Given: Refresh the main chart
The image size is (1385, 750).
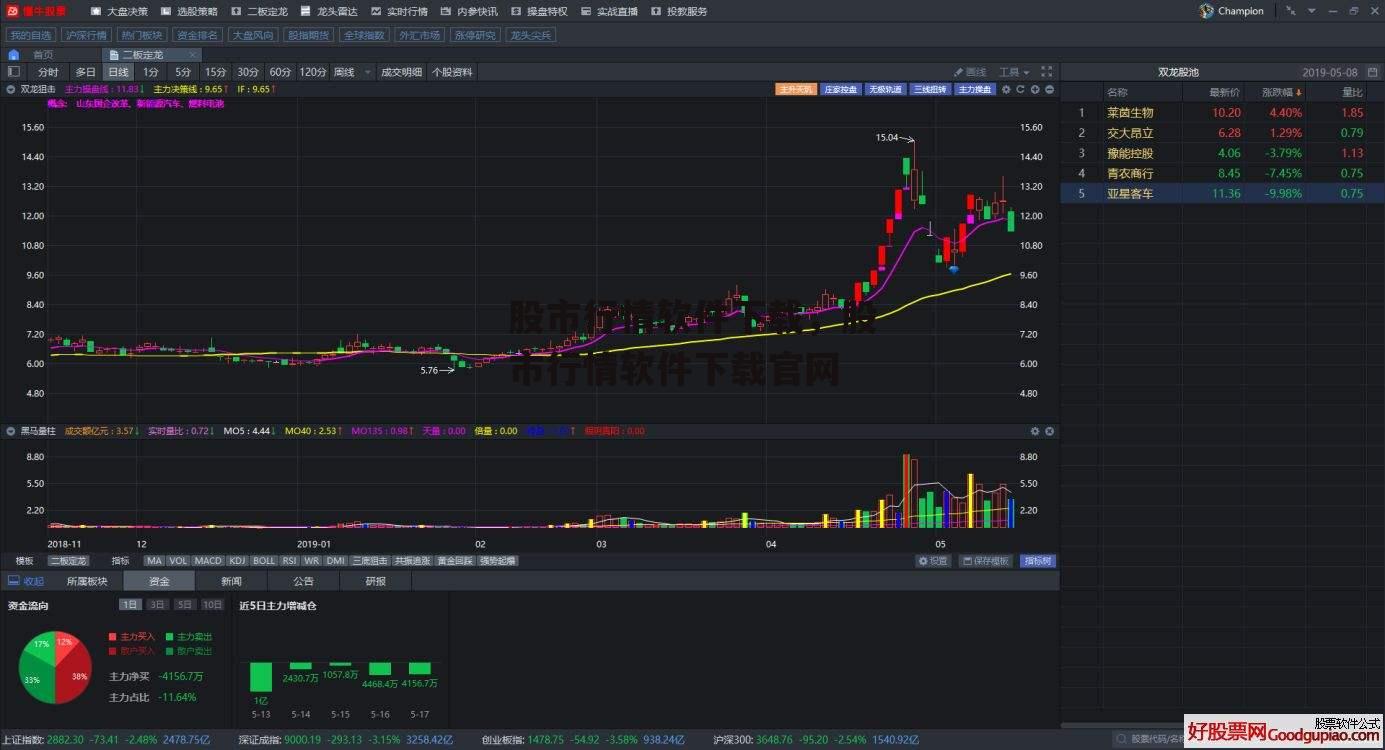Looking at the screenshot, I should tap(1020, 89).
